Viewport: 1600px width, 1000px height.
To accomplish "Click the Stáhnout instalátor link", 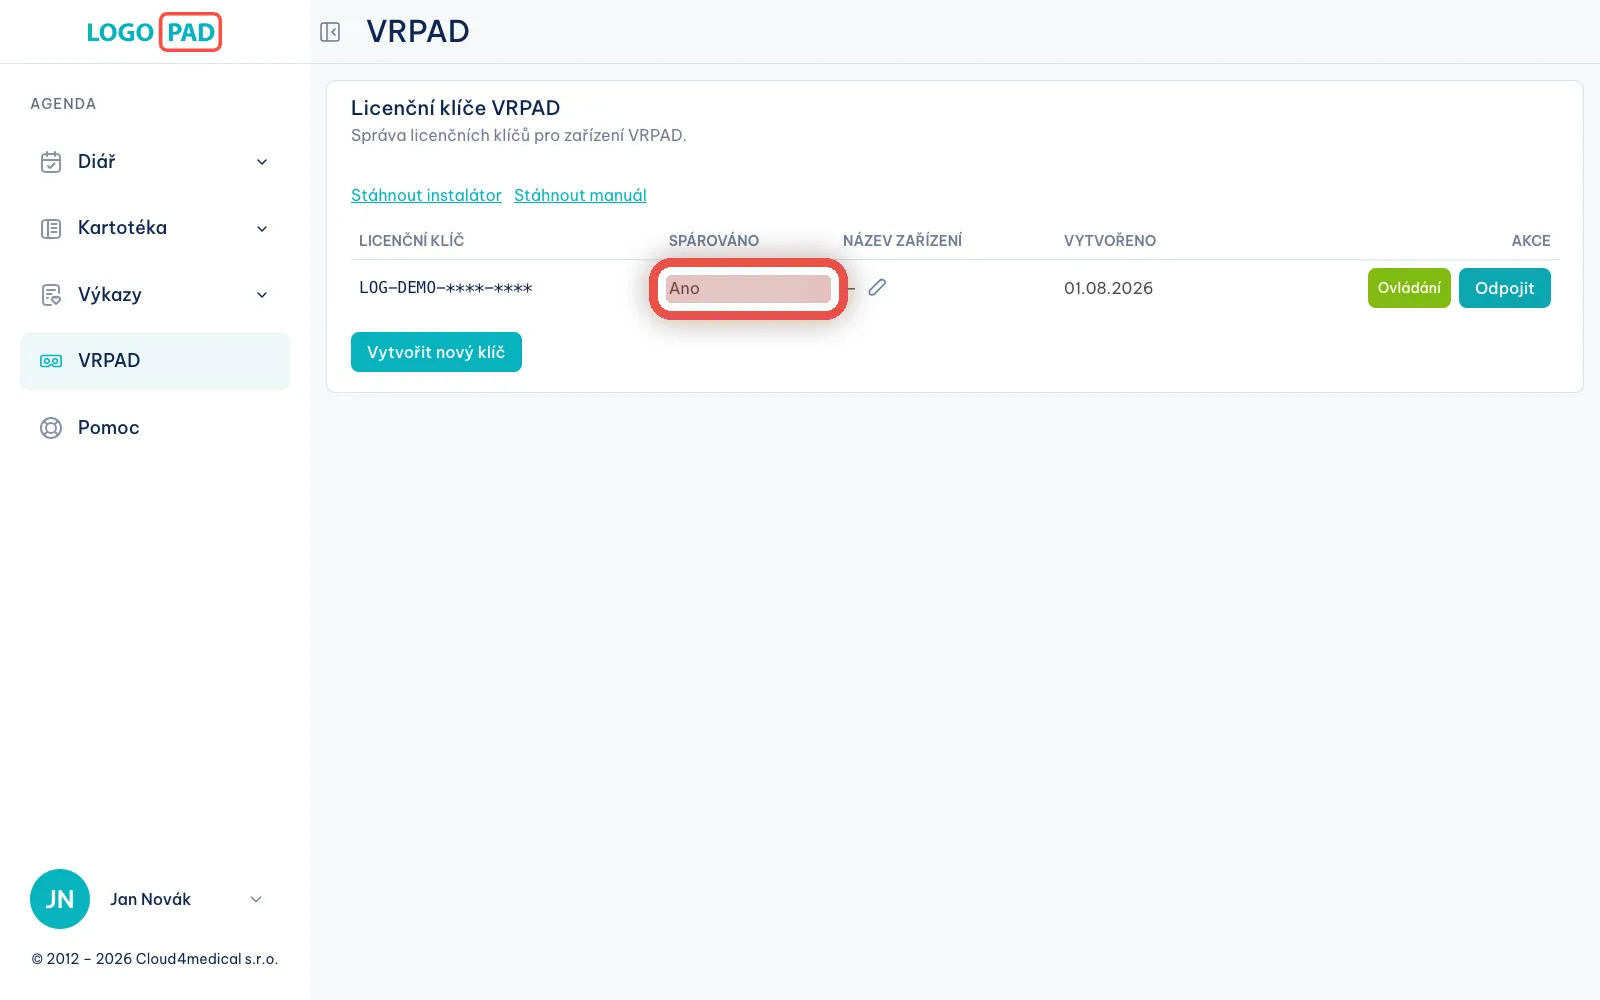I will click(426, 195).
